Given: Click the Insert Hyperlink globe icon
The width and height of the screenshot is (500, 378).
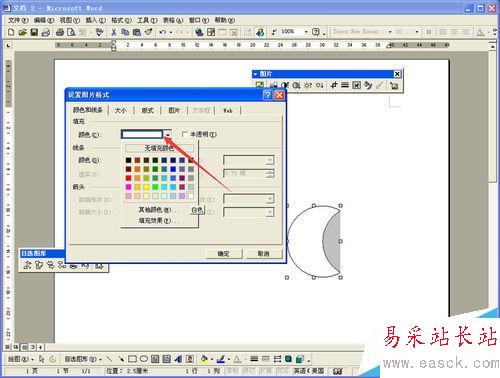Looking at the screenshot, I should pos(199,32).
